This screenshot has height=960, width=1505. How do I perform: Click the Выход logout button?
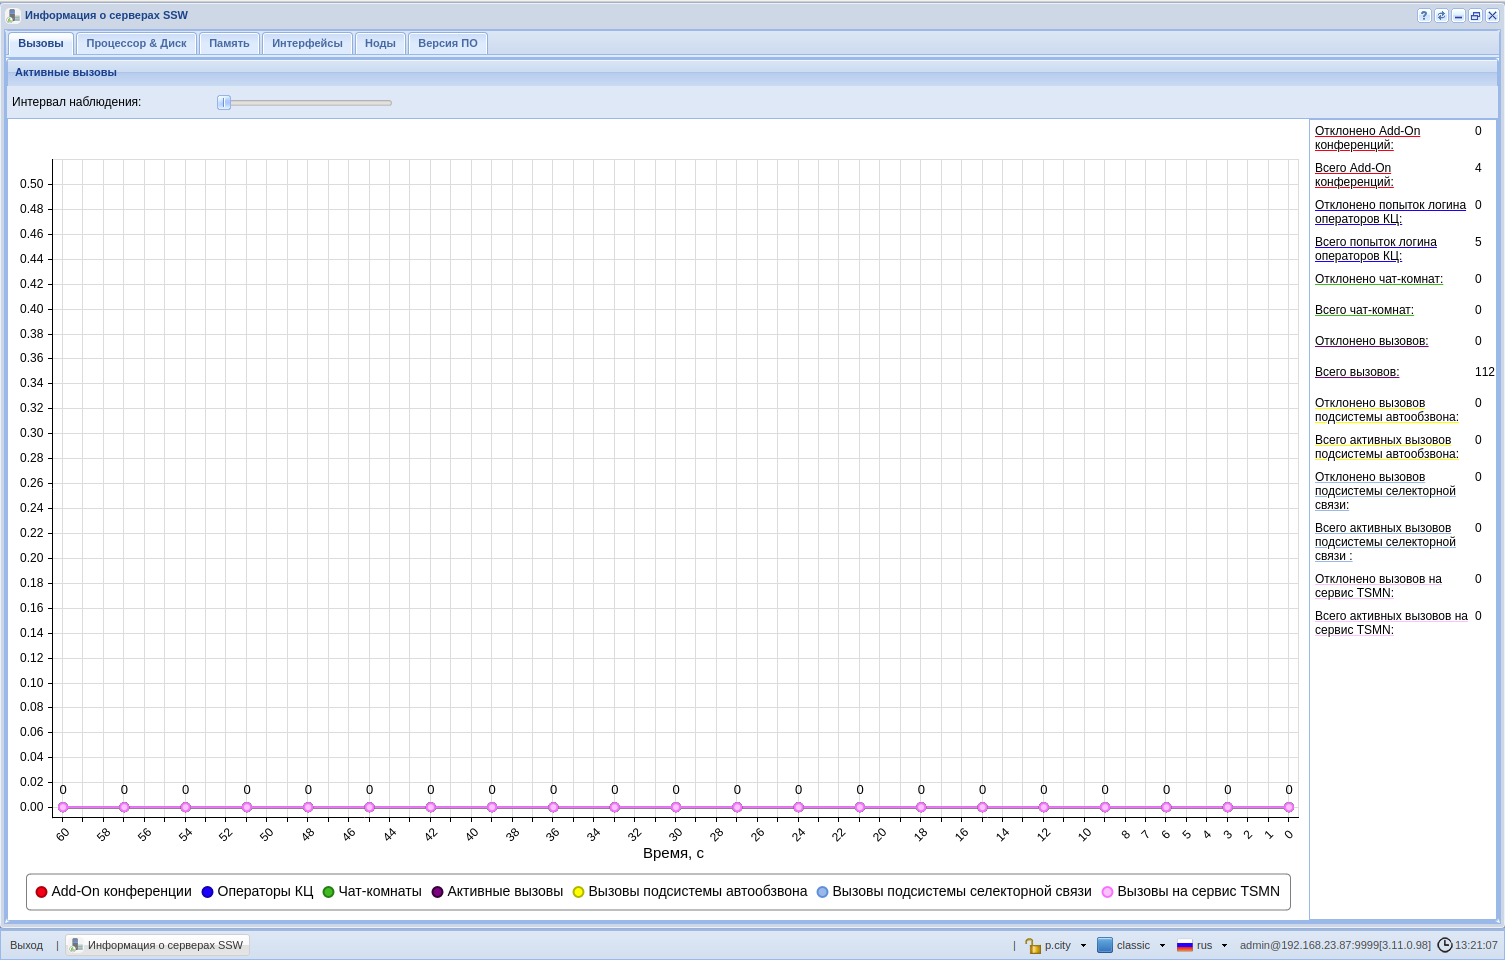coord(27,945)
